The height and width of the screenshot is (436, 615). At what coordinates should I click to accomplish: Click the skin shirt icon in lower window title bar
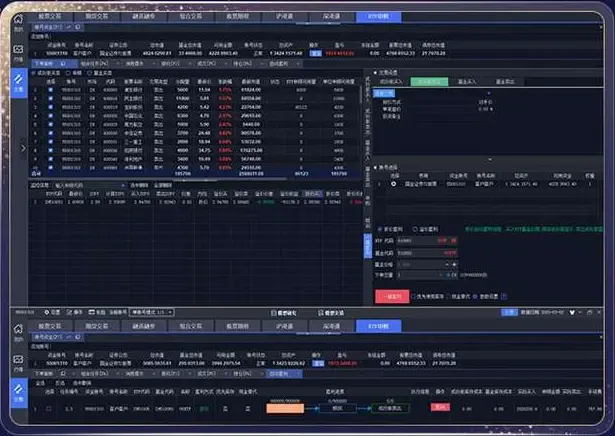(572, 312)
